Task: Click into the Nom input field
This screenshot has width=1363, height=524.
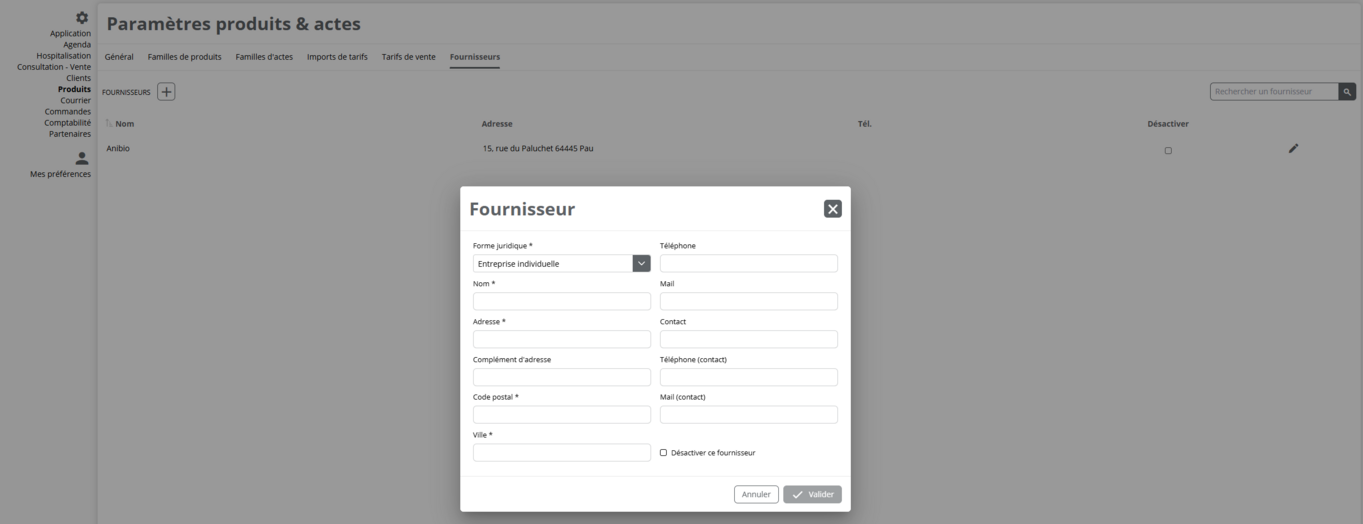Action: (x=561, y=302)
